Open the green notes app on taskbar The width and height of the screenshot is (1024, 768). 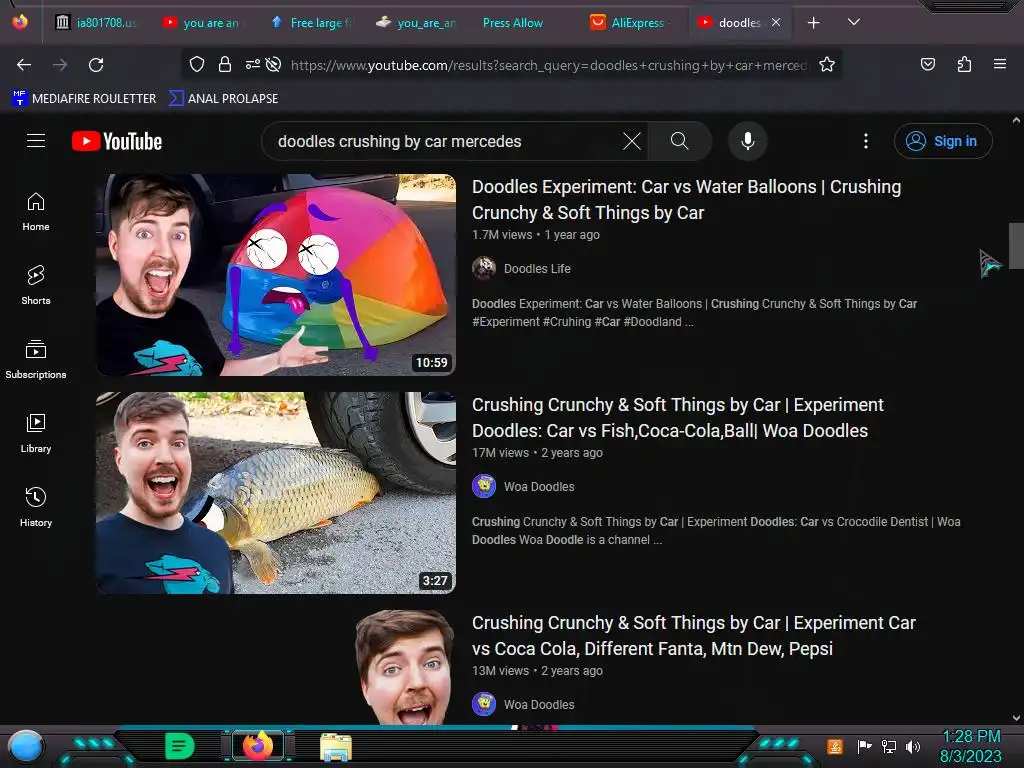pos(180,746)
